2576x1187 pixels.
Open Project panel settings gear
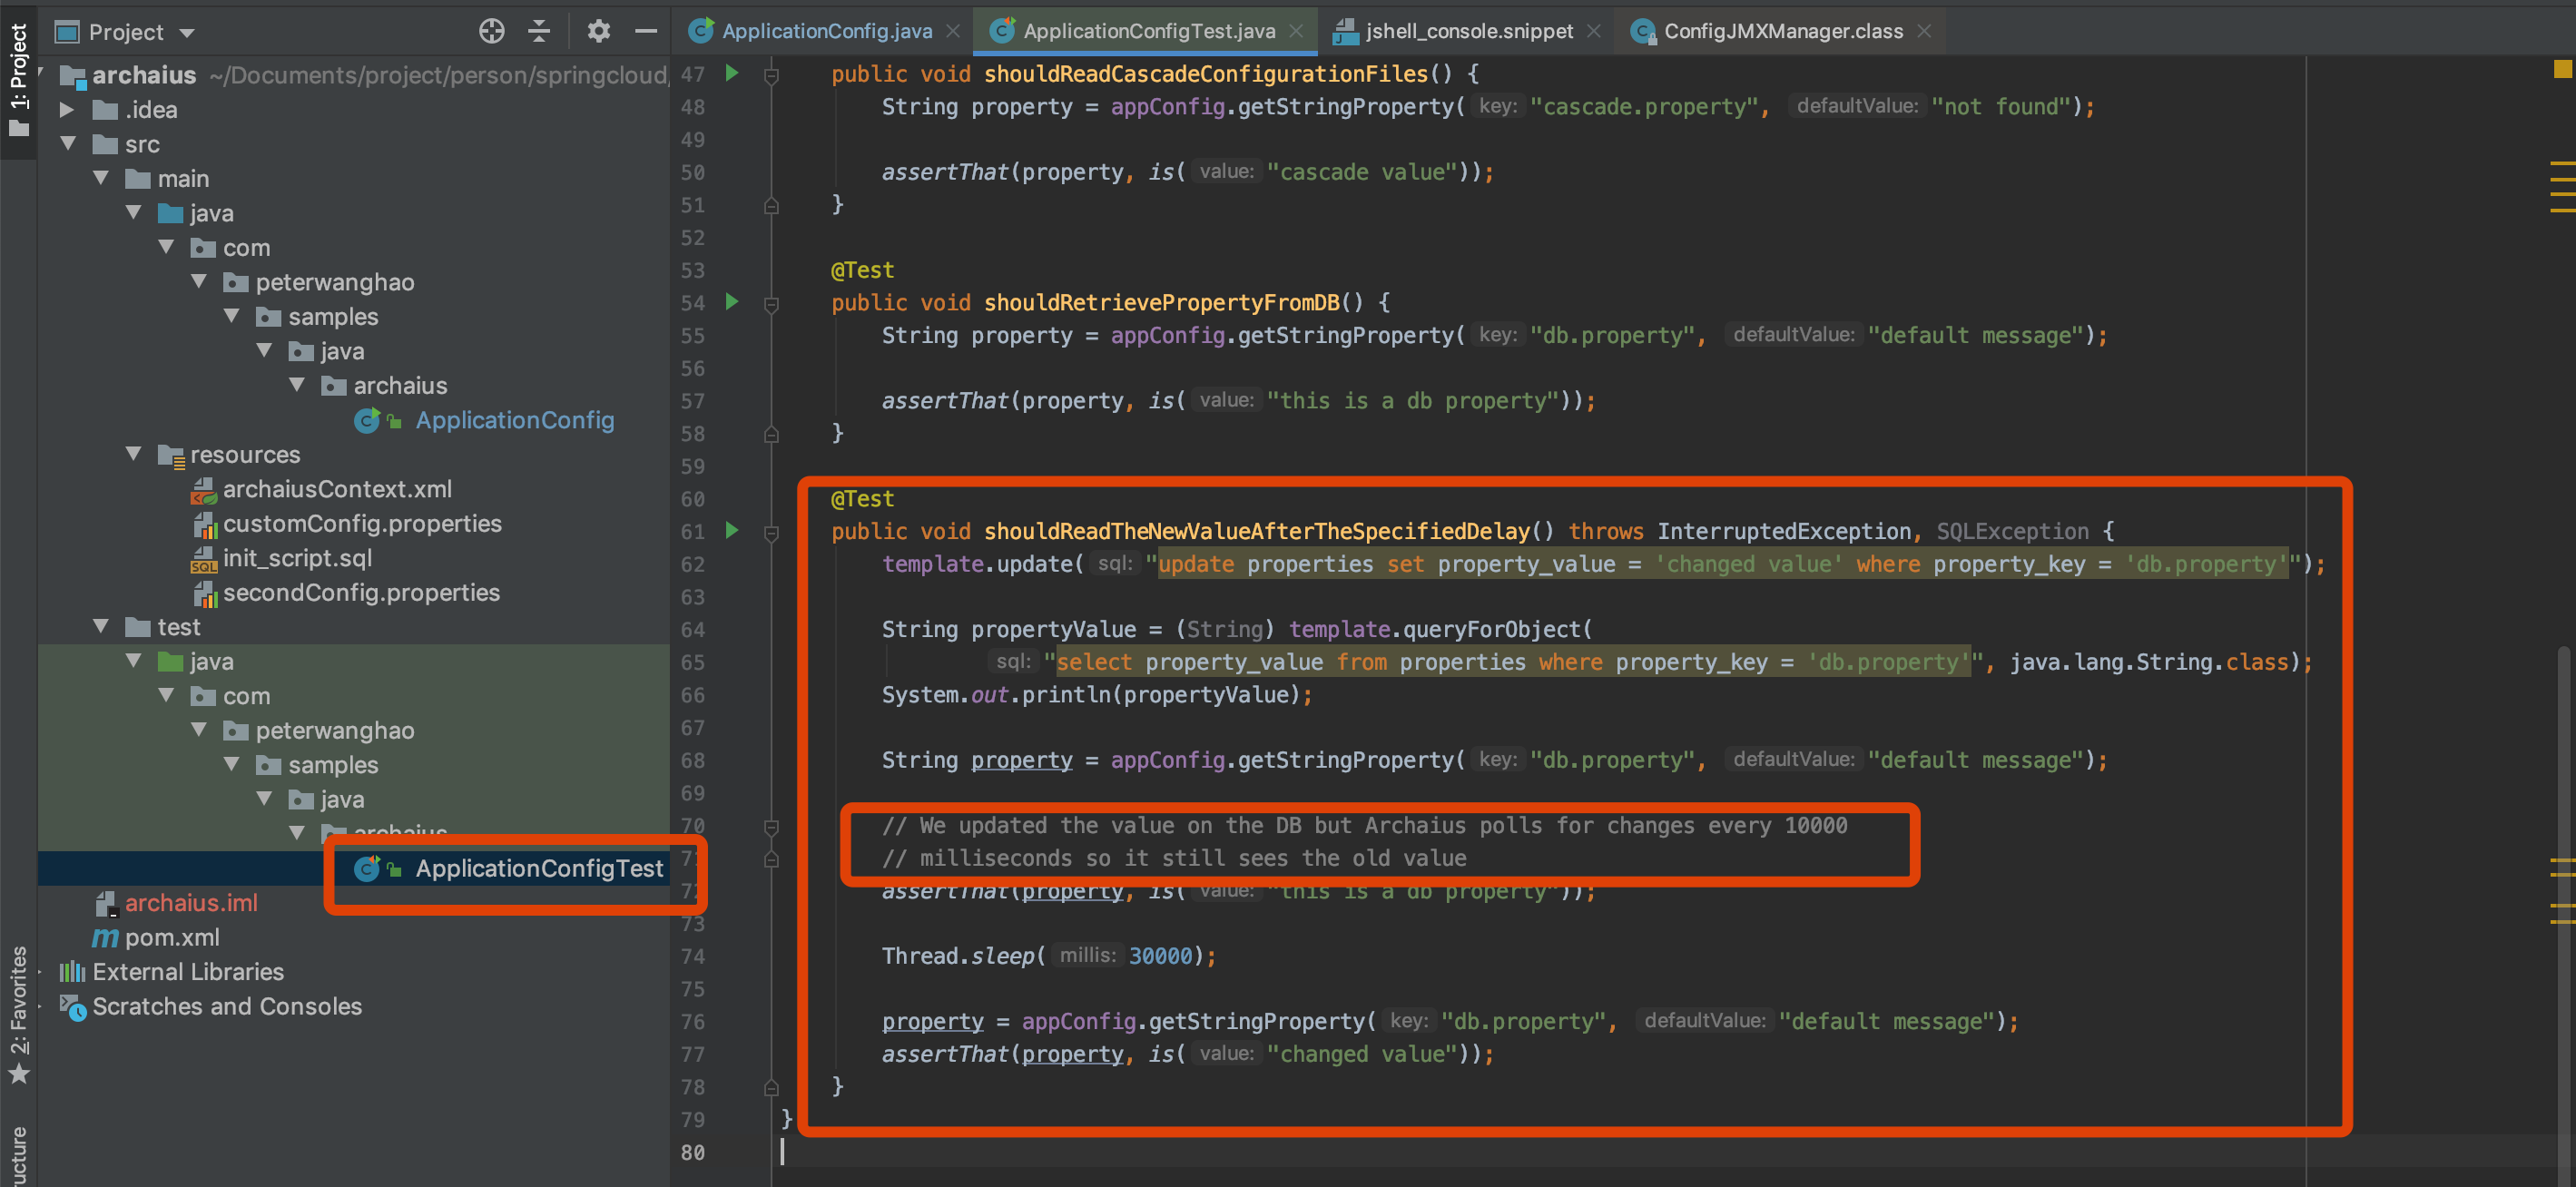pyautogui.click(x=598, y=31)
